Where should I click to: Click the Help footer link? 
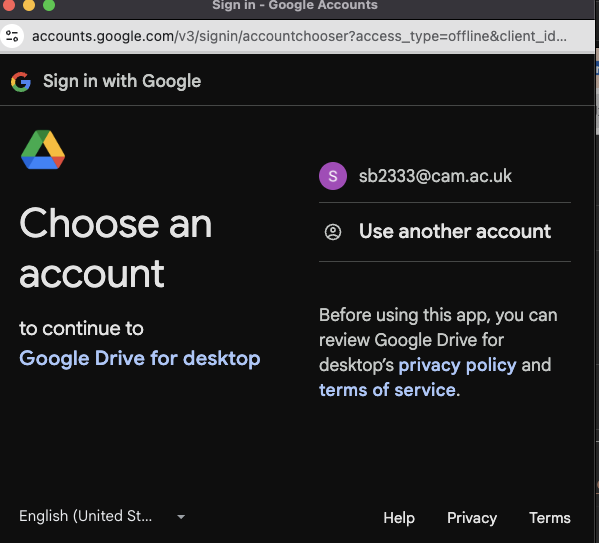click(x=399, y=518)
